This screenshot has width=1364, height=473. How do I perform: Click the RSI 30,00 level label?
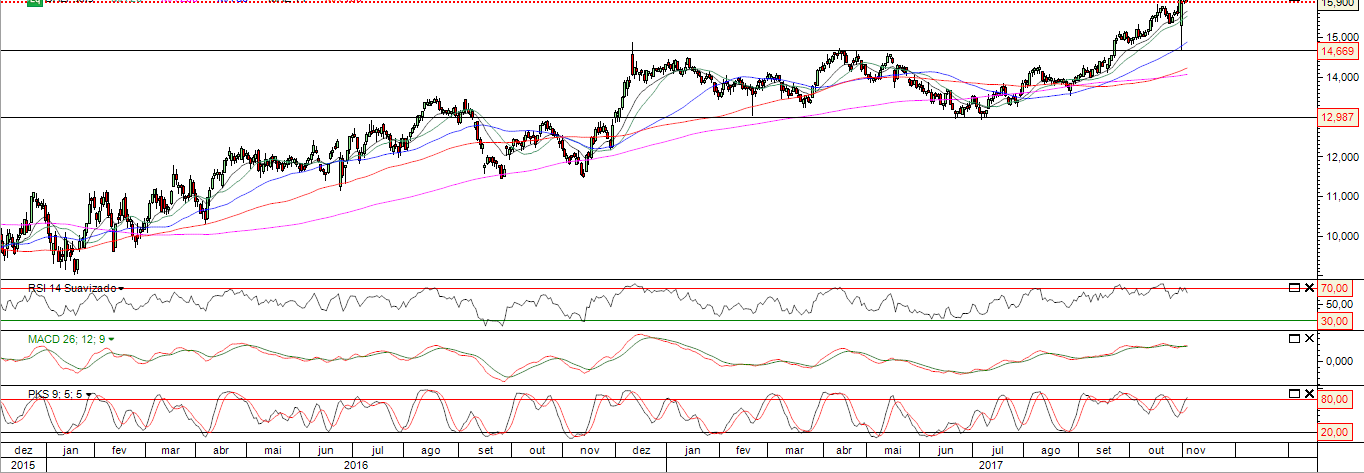(1337, 322)
